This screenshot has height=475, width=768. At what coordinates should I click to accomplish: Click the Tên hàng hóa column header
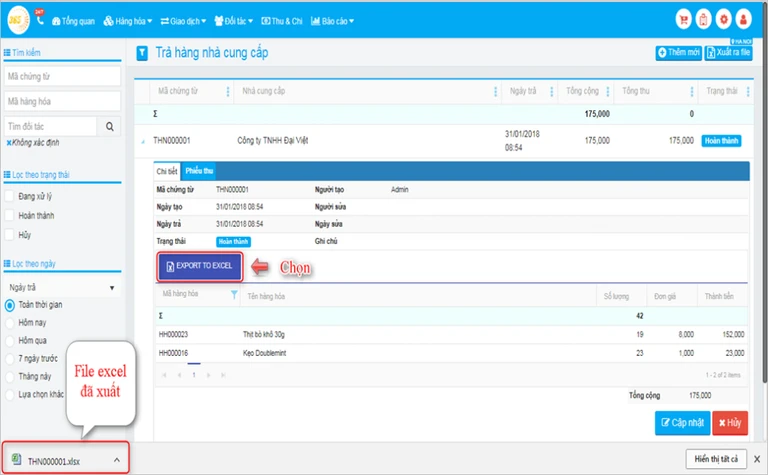[266, 296]
